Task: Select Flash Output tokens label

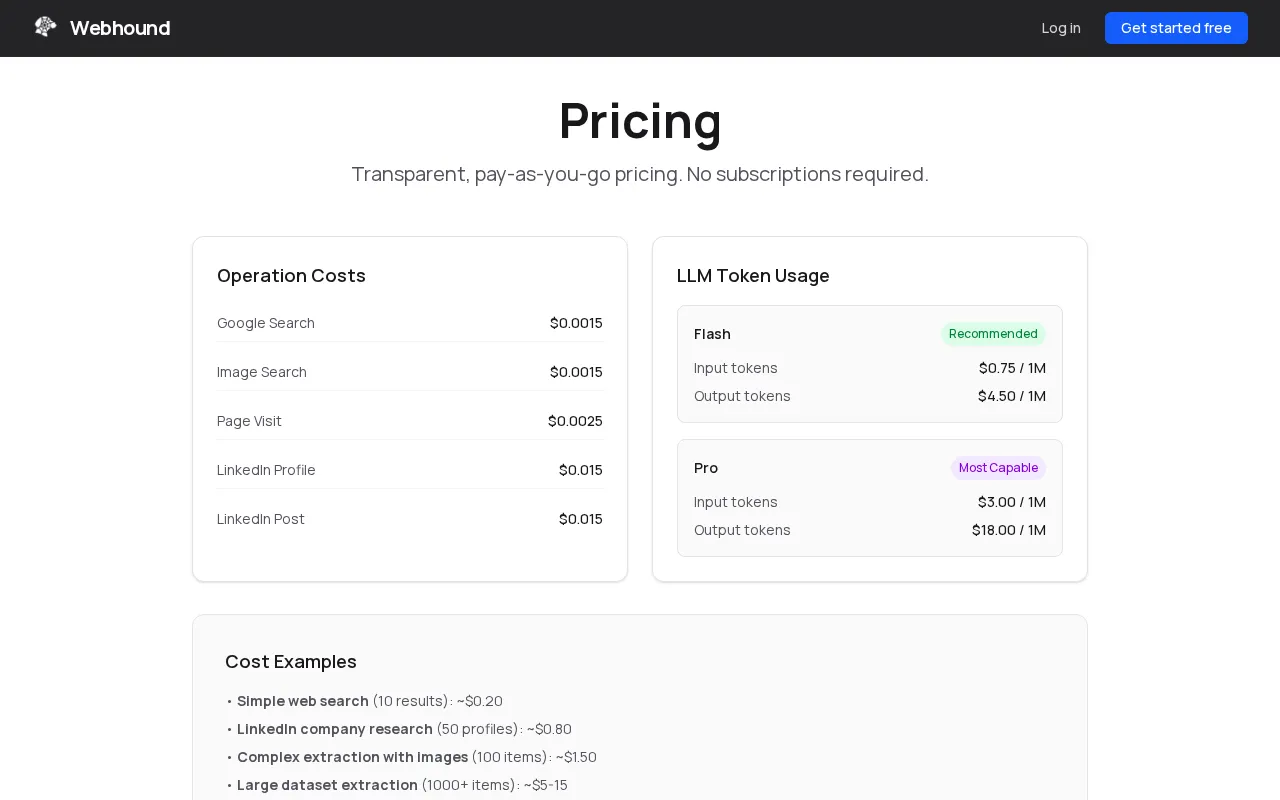Action: (742, 396)
